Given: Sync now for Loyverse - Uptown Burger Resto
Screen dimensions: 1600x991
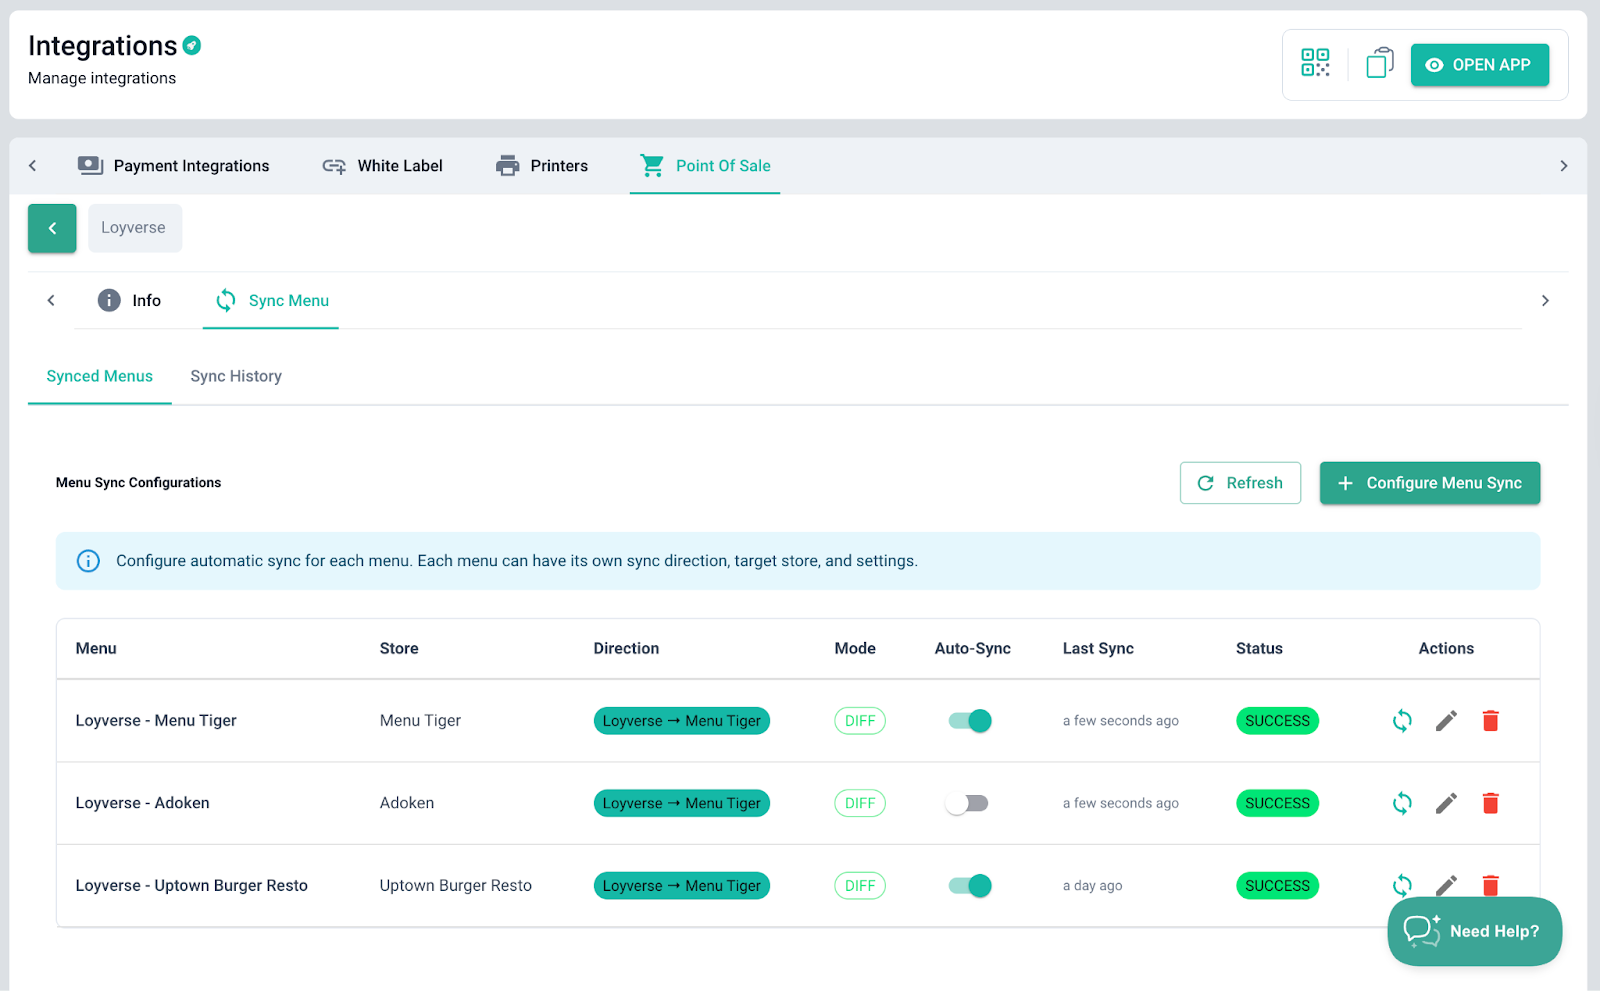Looking at the screenshot, I should pos(1402,885).
